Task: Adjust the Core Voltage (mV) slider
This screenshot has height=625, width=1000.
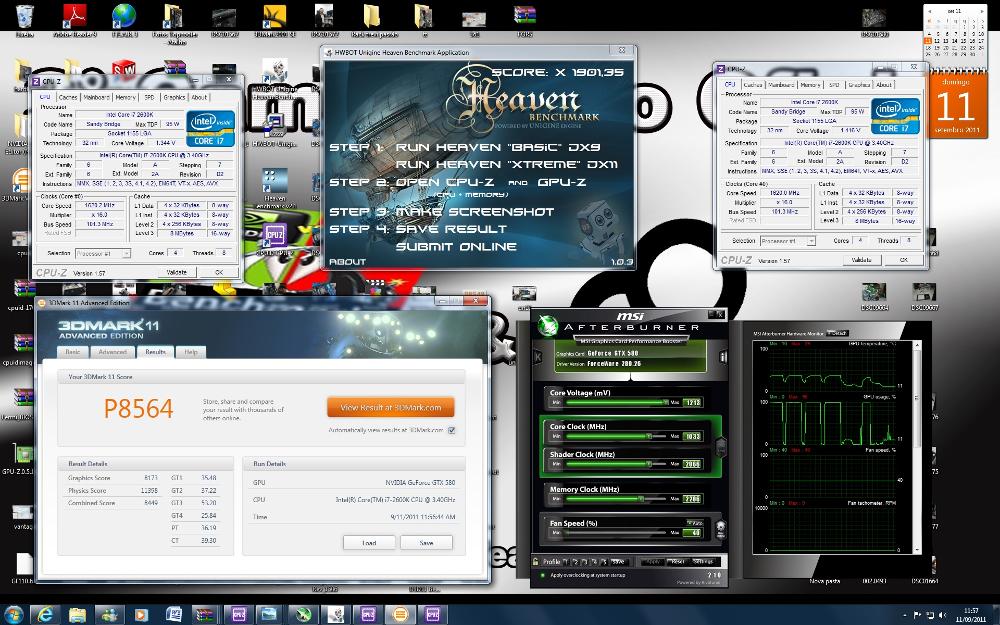Action: pos(615,402)
